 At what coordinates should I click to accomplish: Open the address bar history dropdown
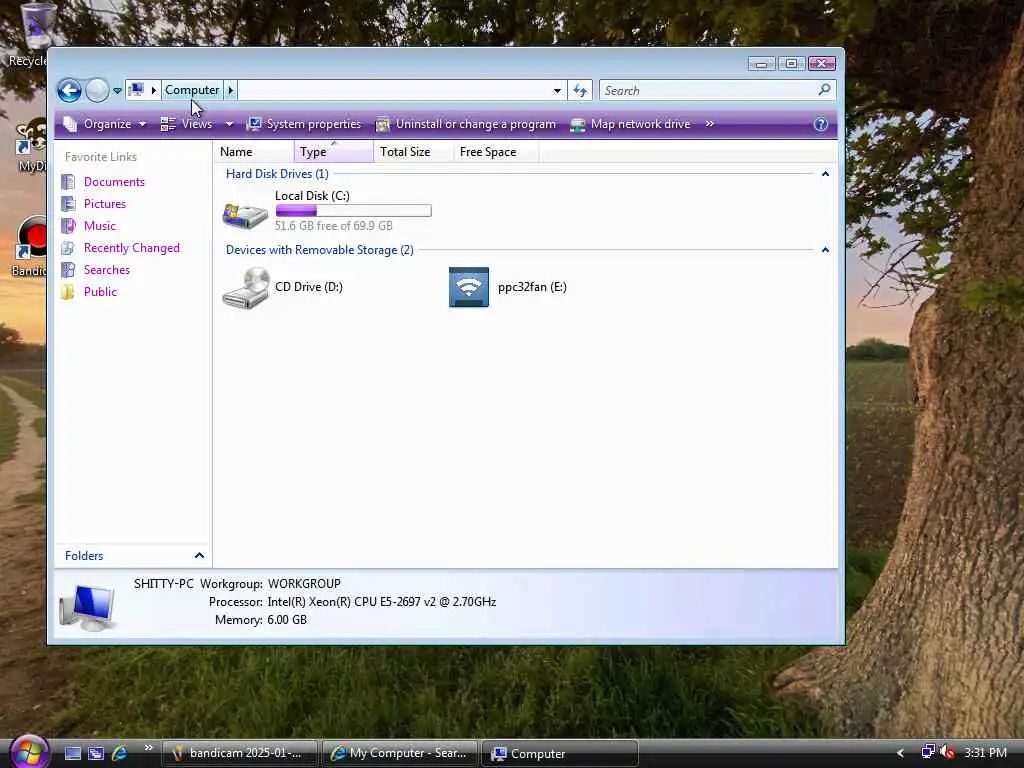pyautogui.click(x=556, y=90)
